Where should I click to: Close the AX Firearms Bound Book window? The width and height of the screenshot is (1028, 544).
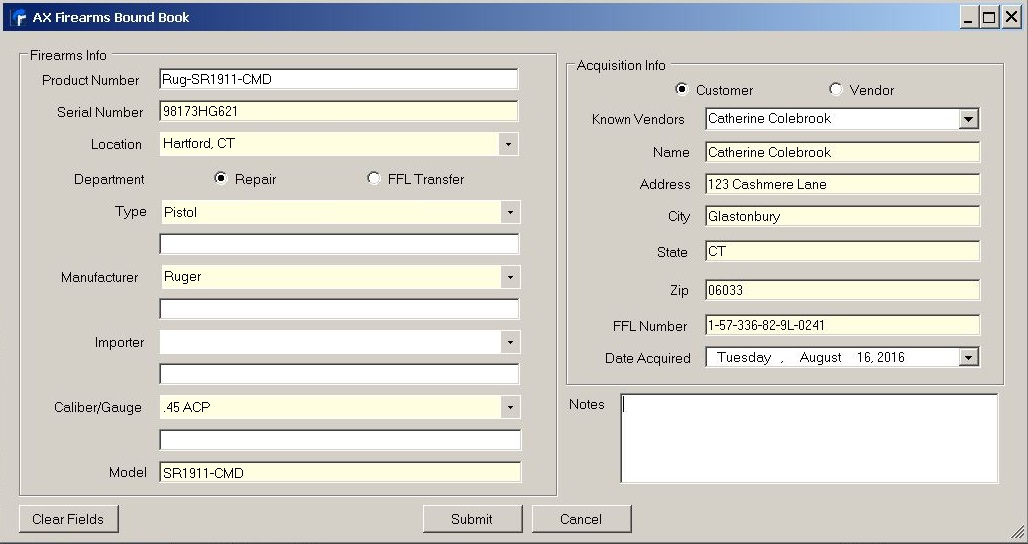(1011, 18)
